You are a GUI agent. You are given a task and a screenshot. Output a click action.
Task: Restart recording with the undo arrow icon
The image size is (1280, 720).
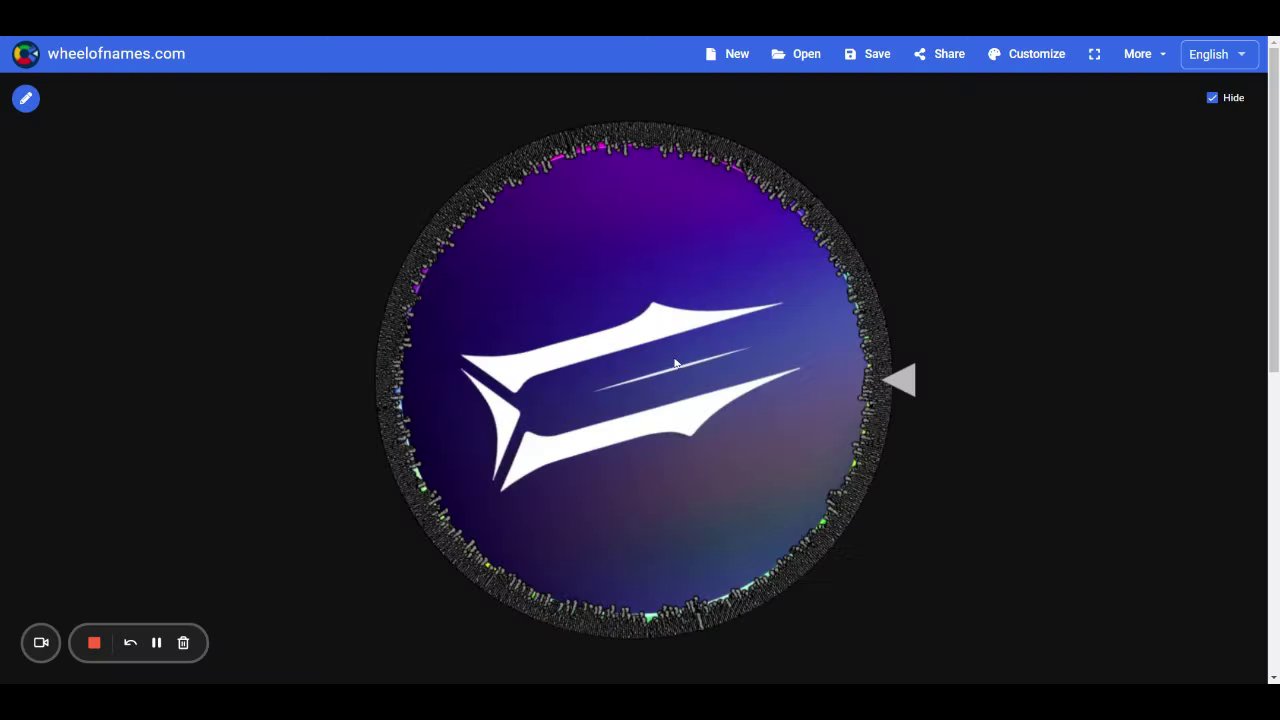tap(130, 643)
